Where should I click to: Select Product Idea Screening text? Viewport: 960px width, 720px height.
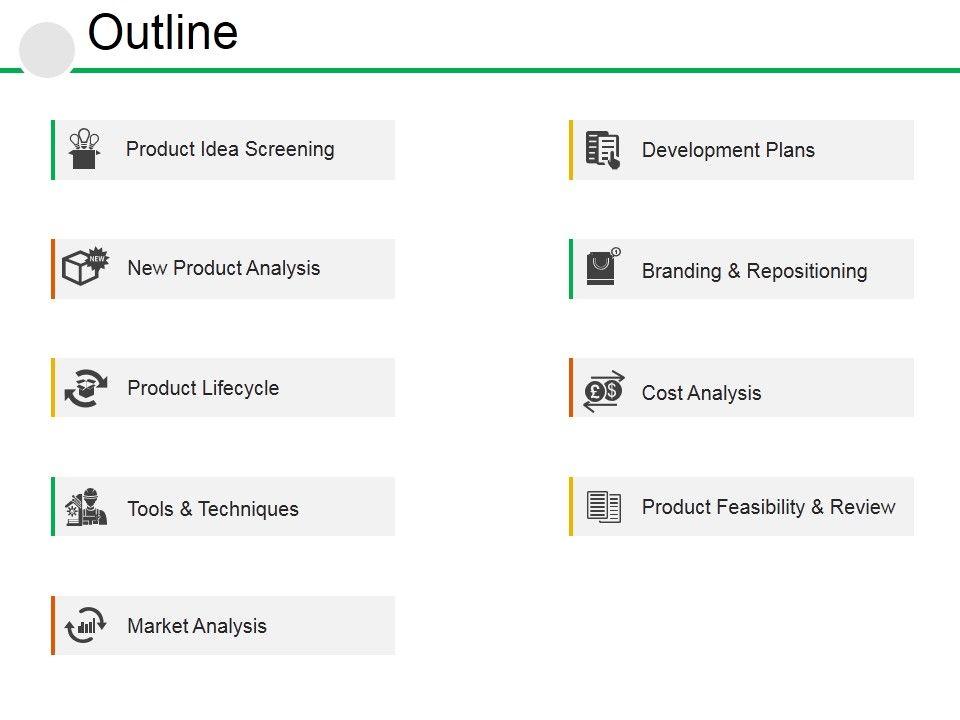tap(230, 149)
